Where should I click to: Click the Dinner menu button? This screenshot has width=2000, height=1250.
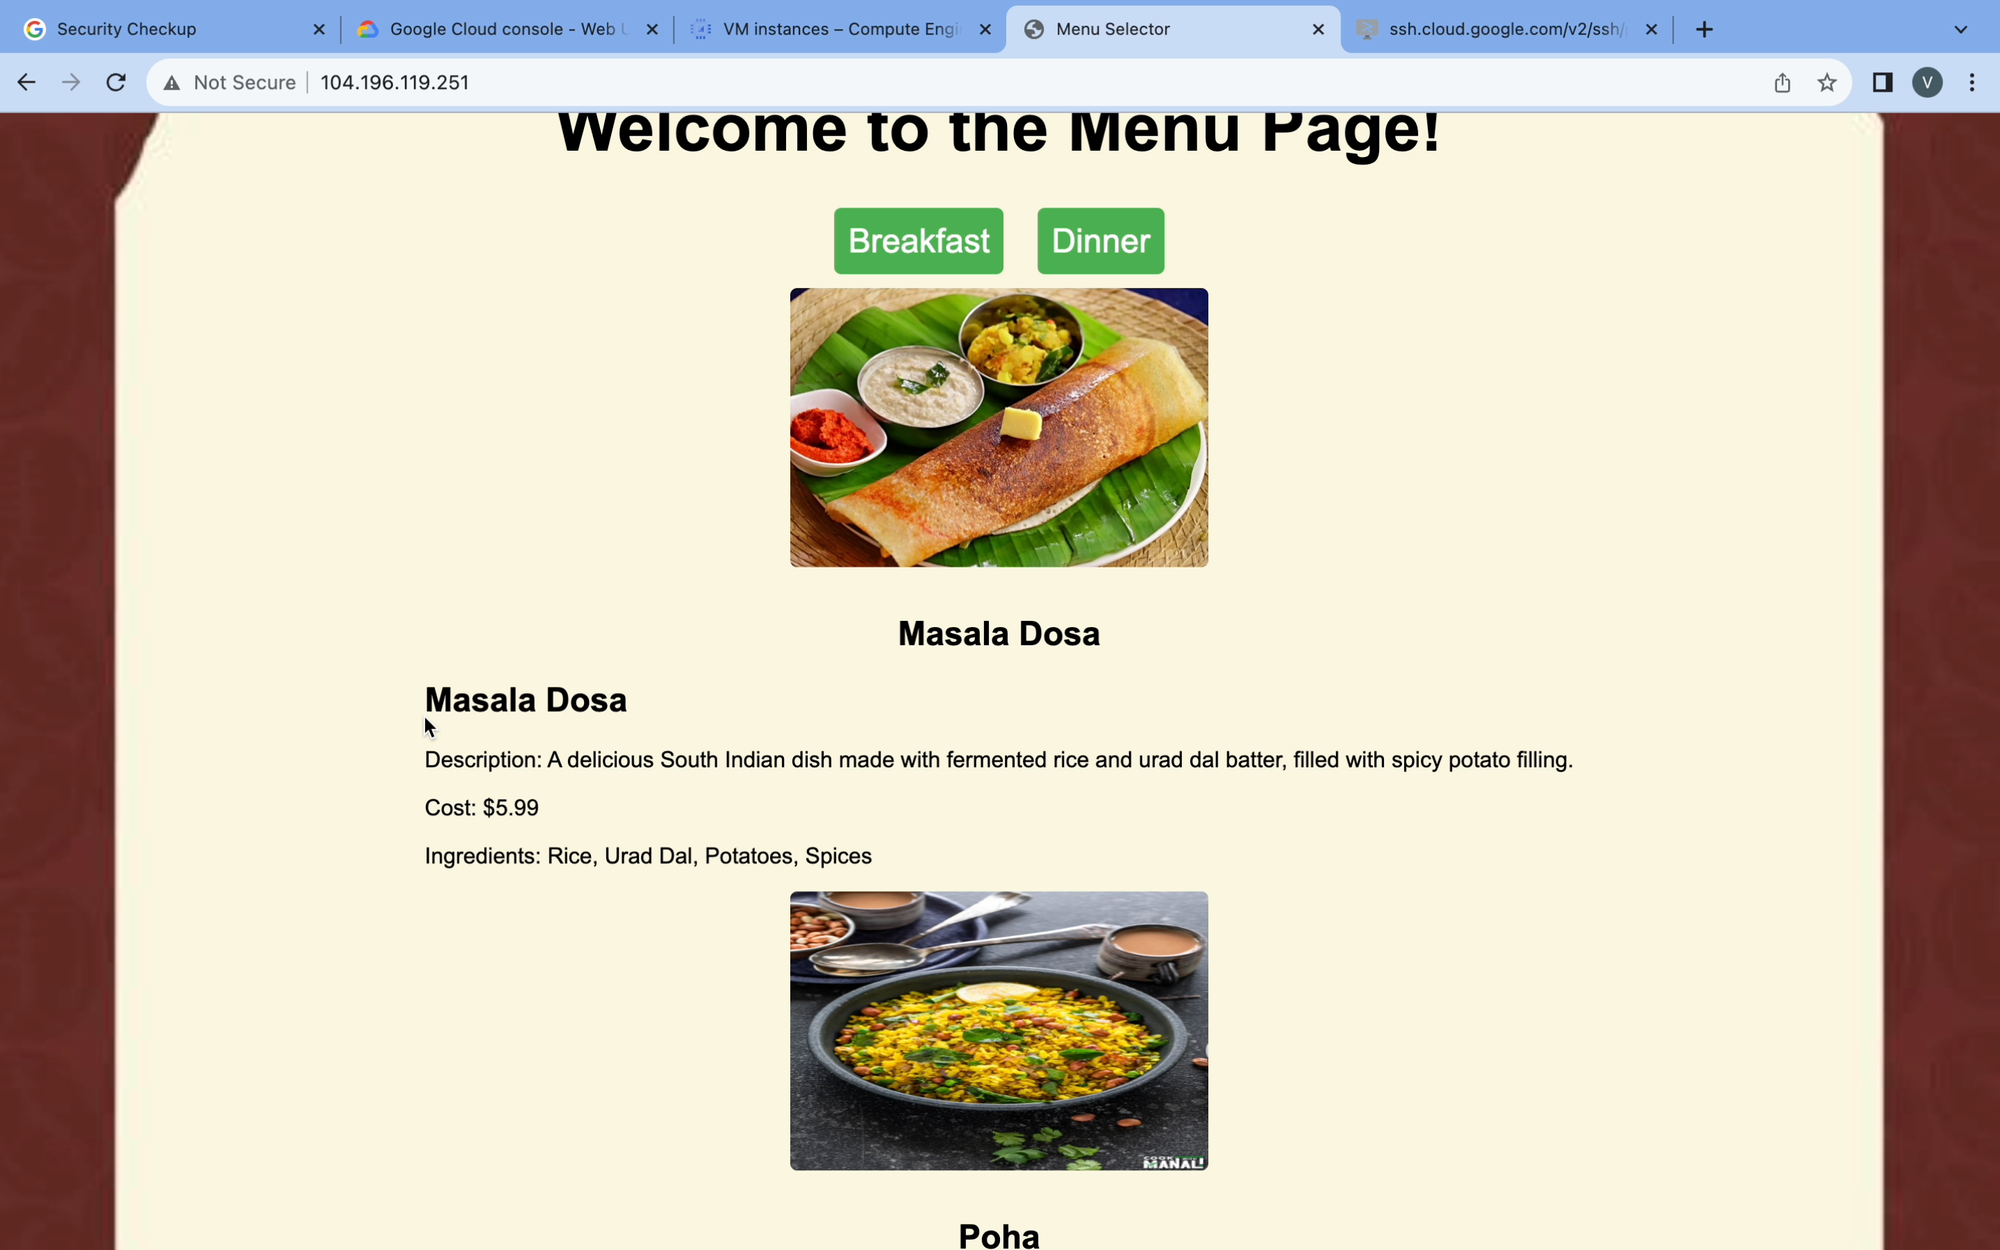click(x=1100, y=240)
